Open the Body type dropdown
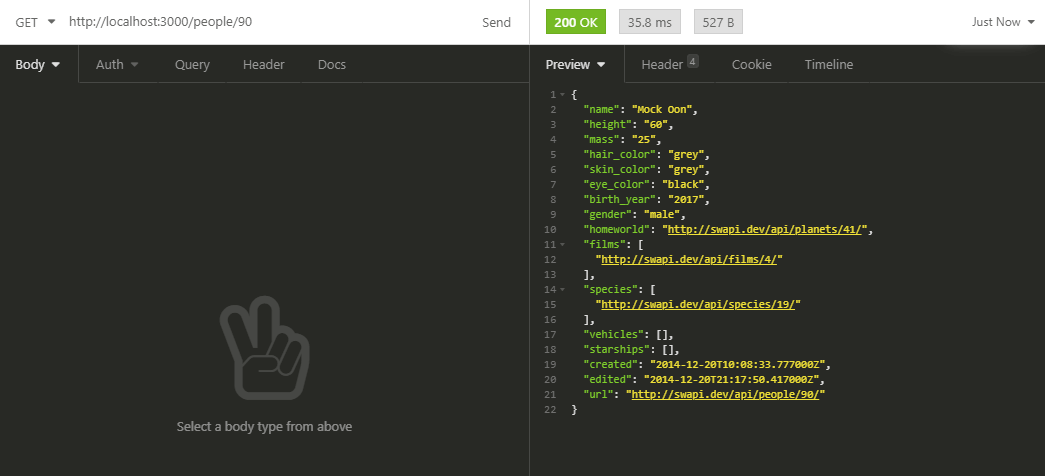 coord(38,65)
